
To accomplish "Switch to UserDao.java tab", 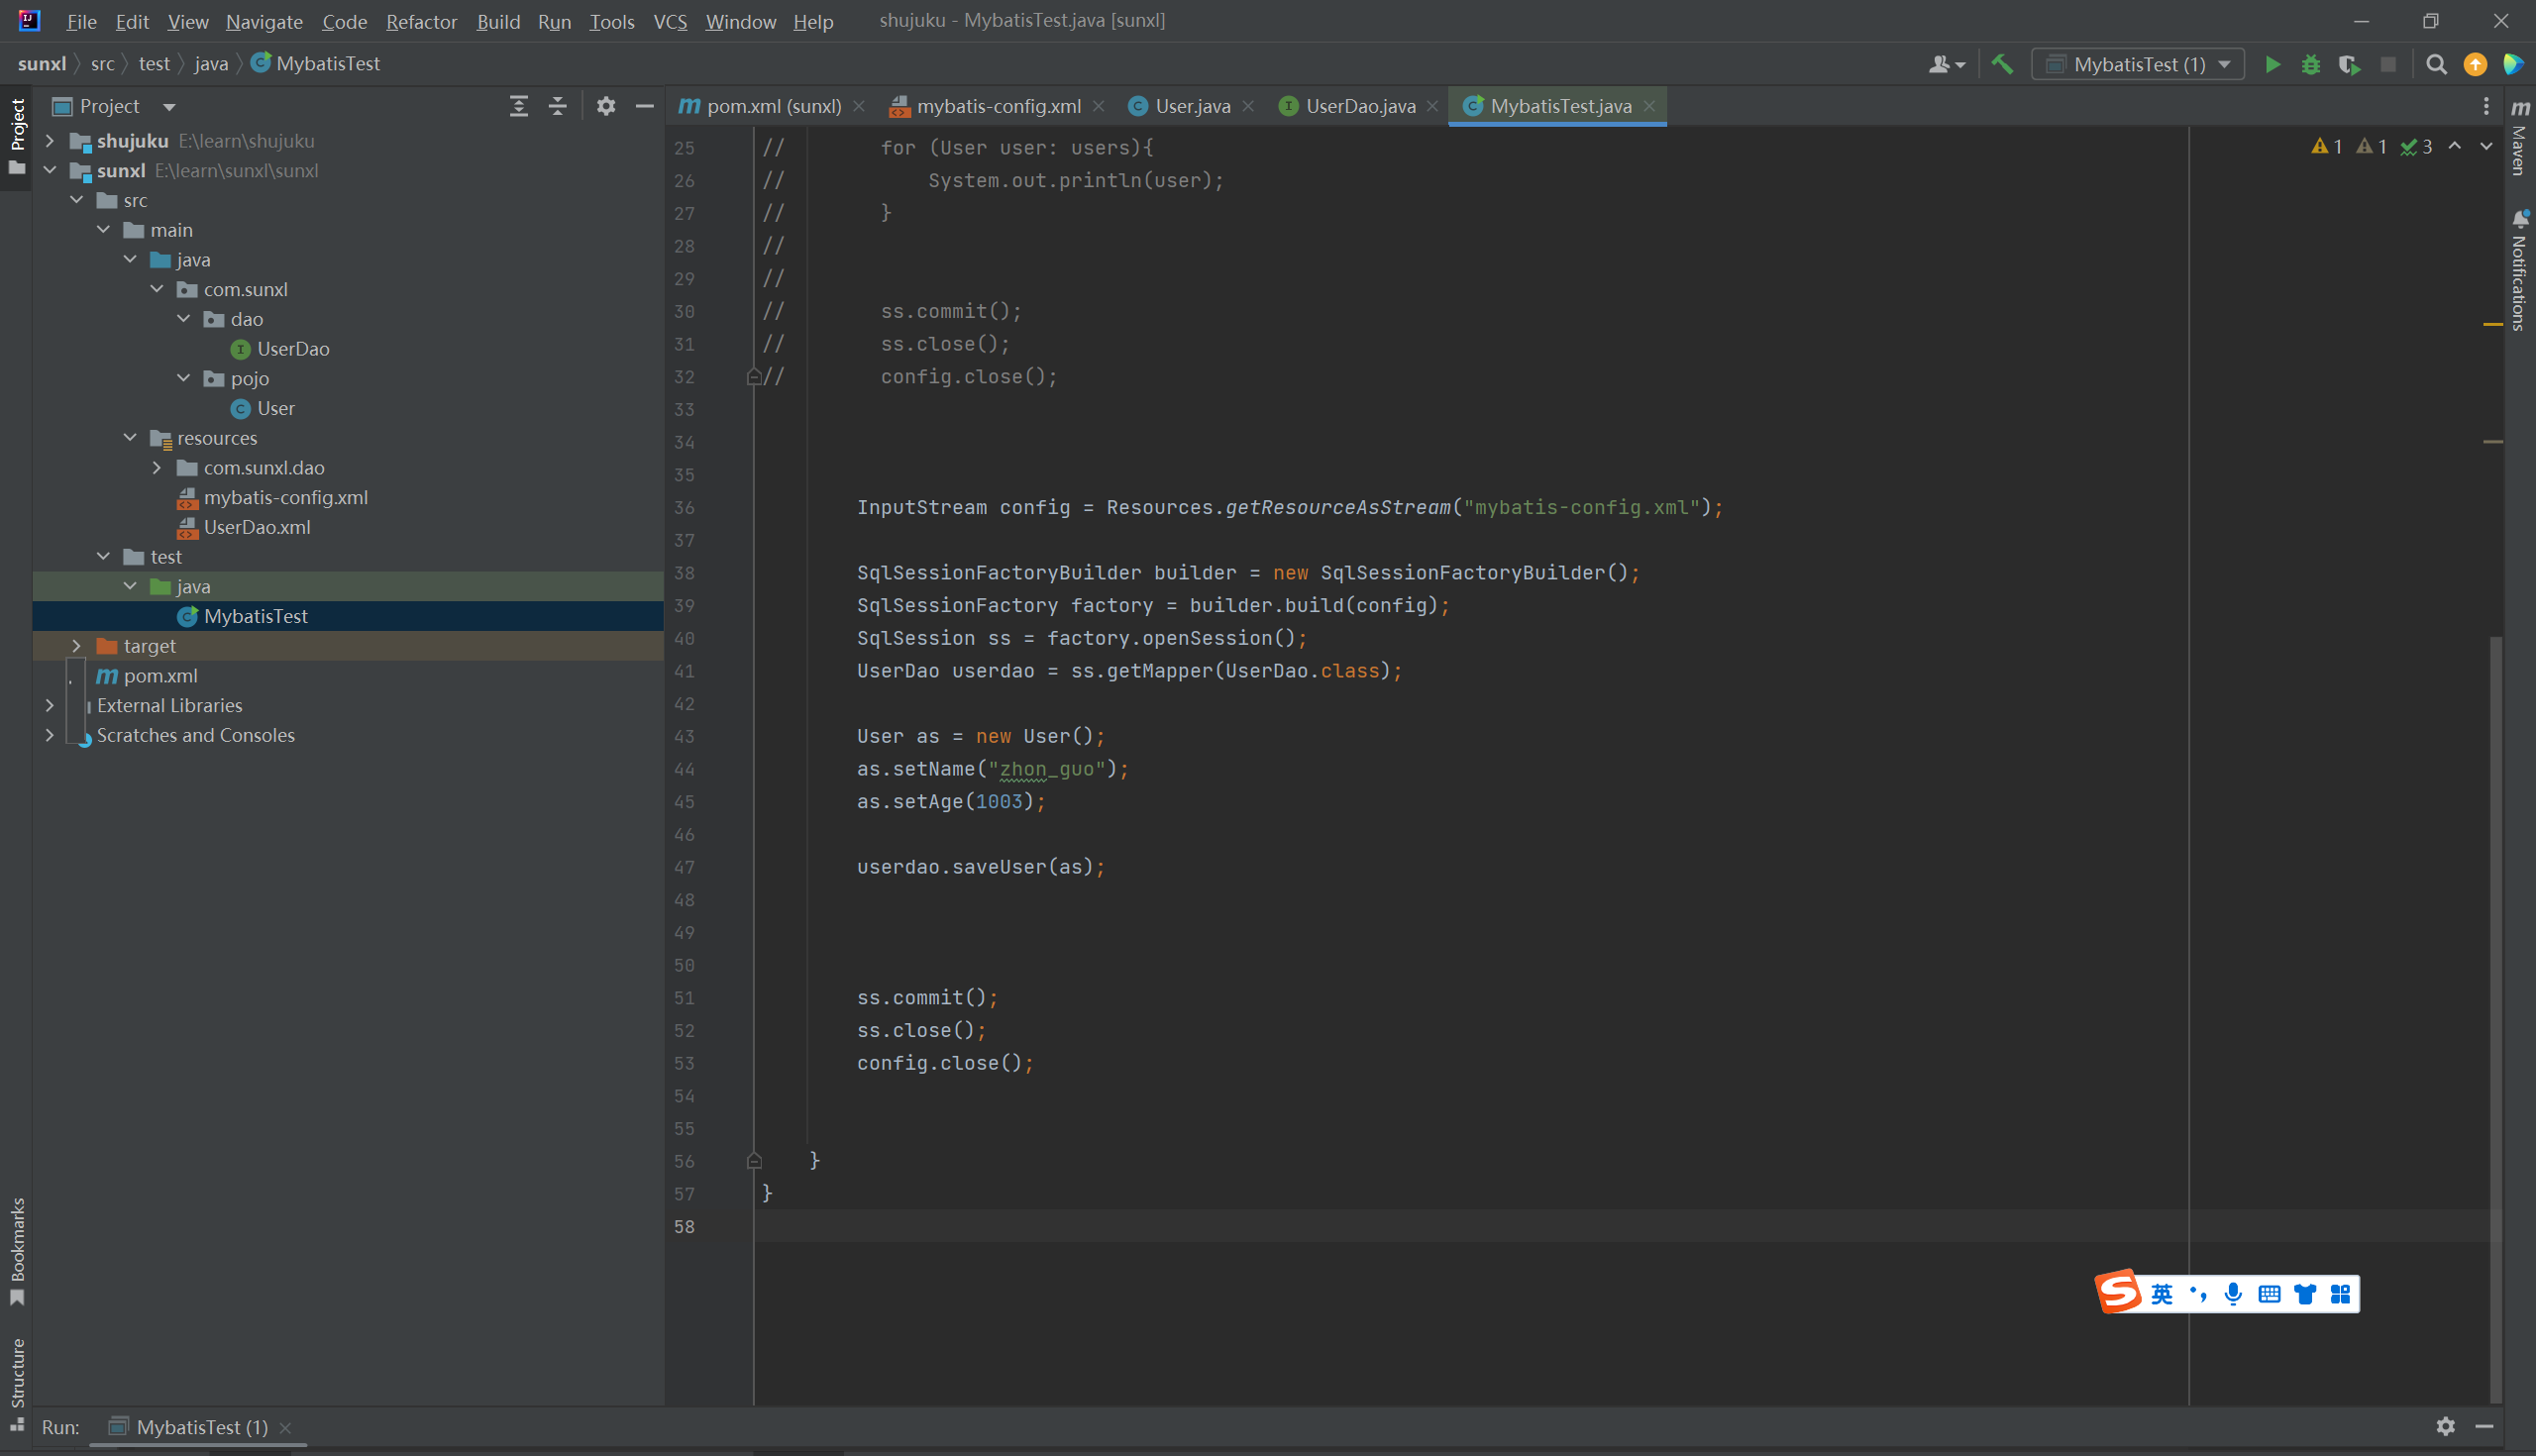I will (x=1359, y=106).
